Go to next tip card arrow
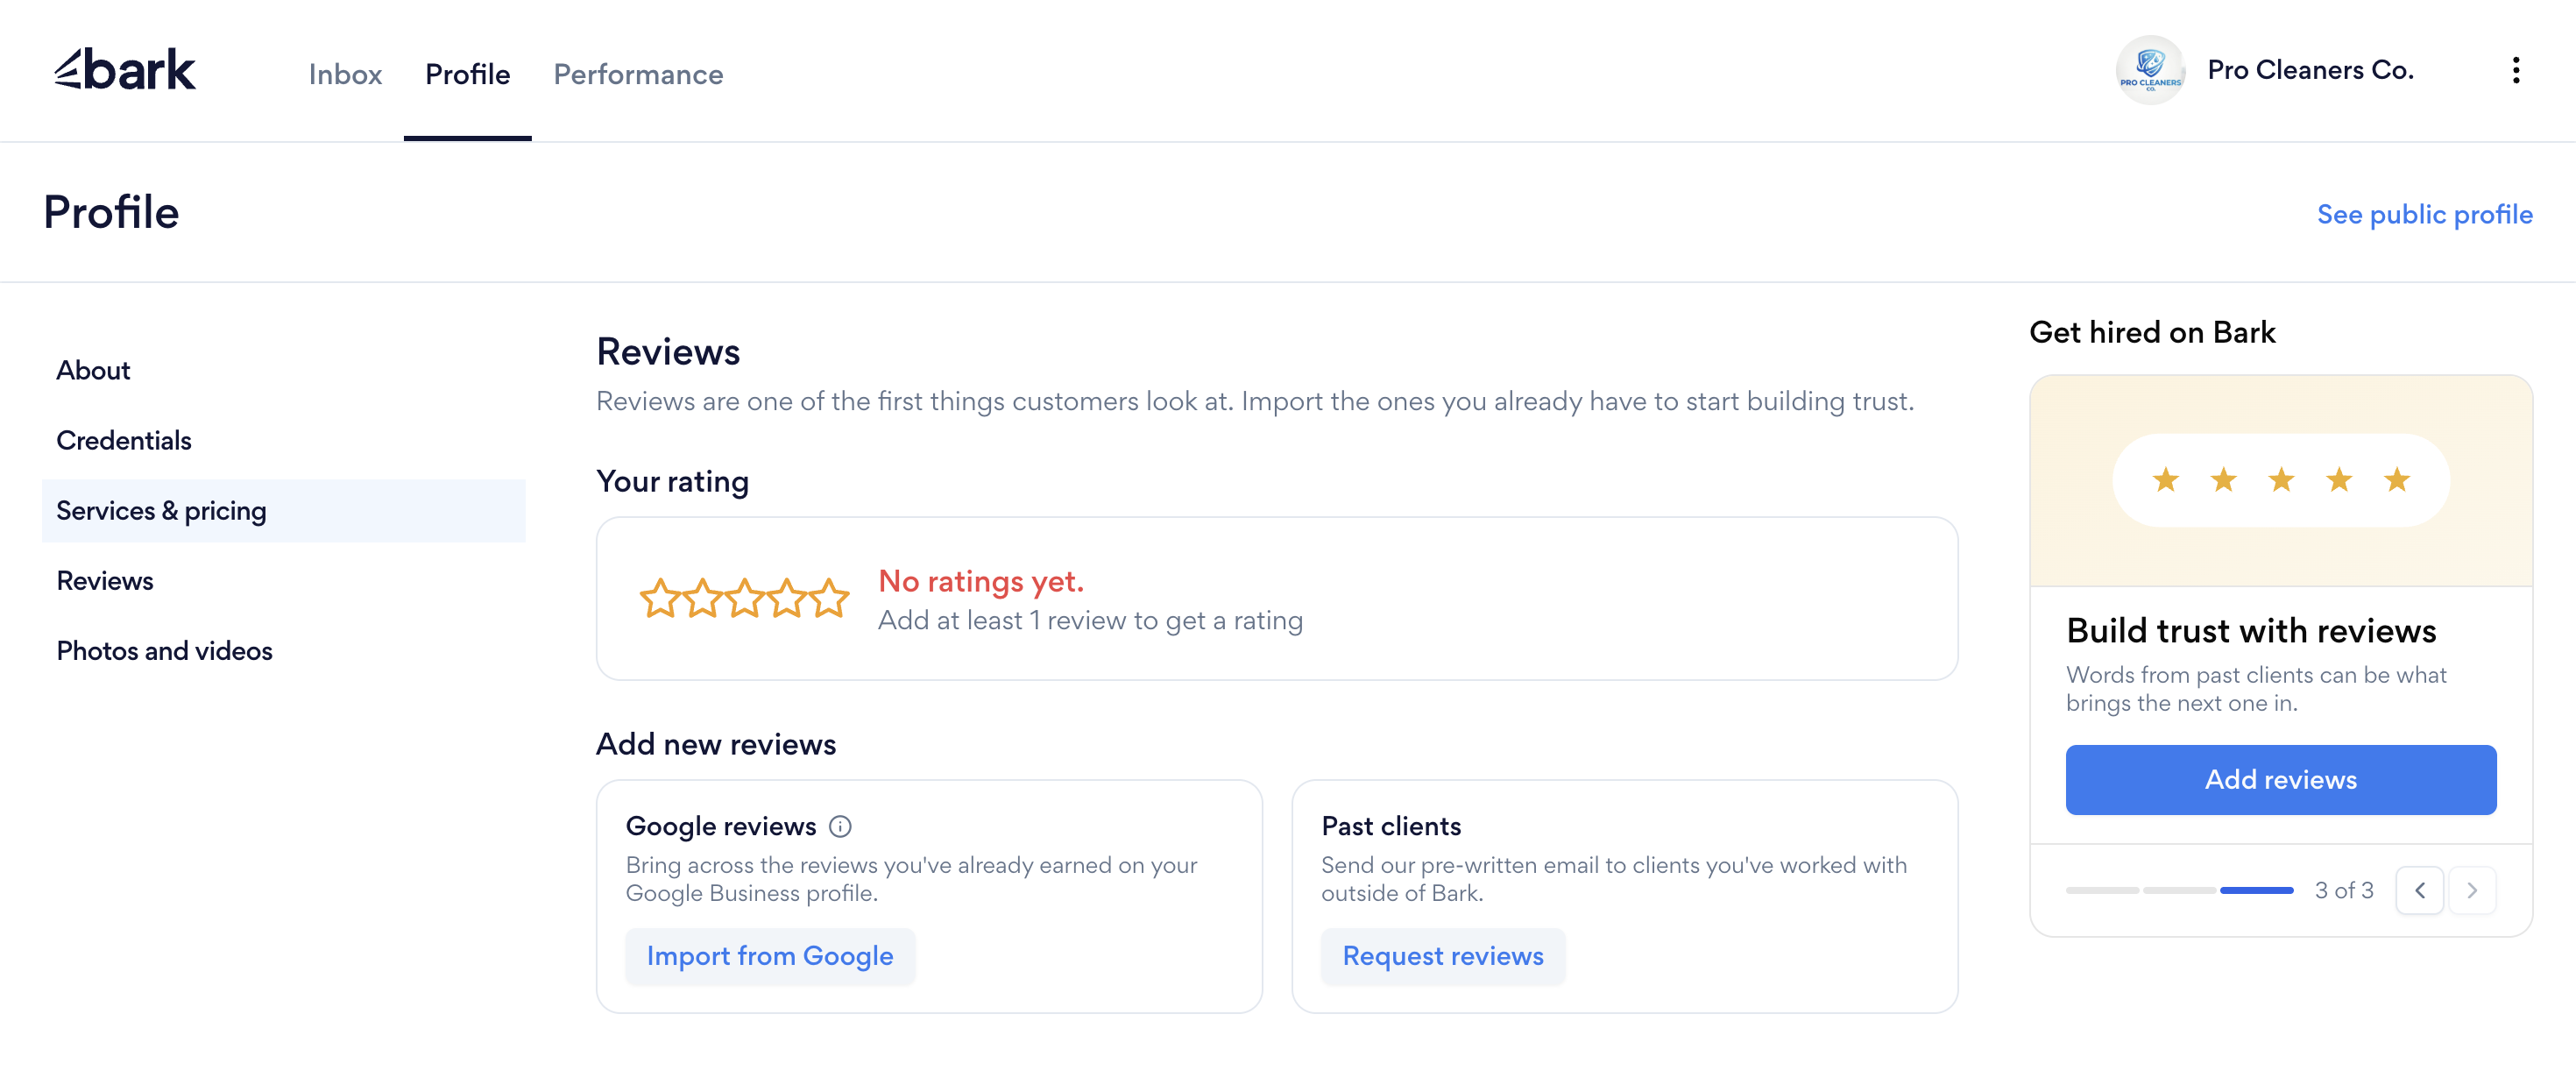 [x=2472, y=890]
